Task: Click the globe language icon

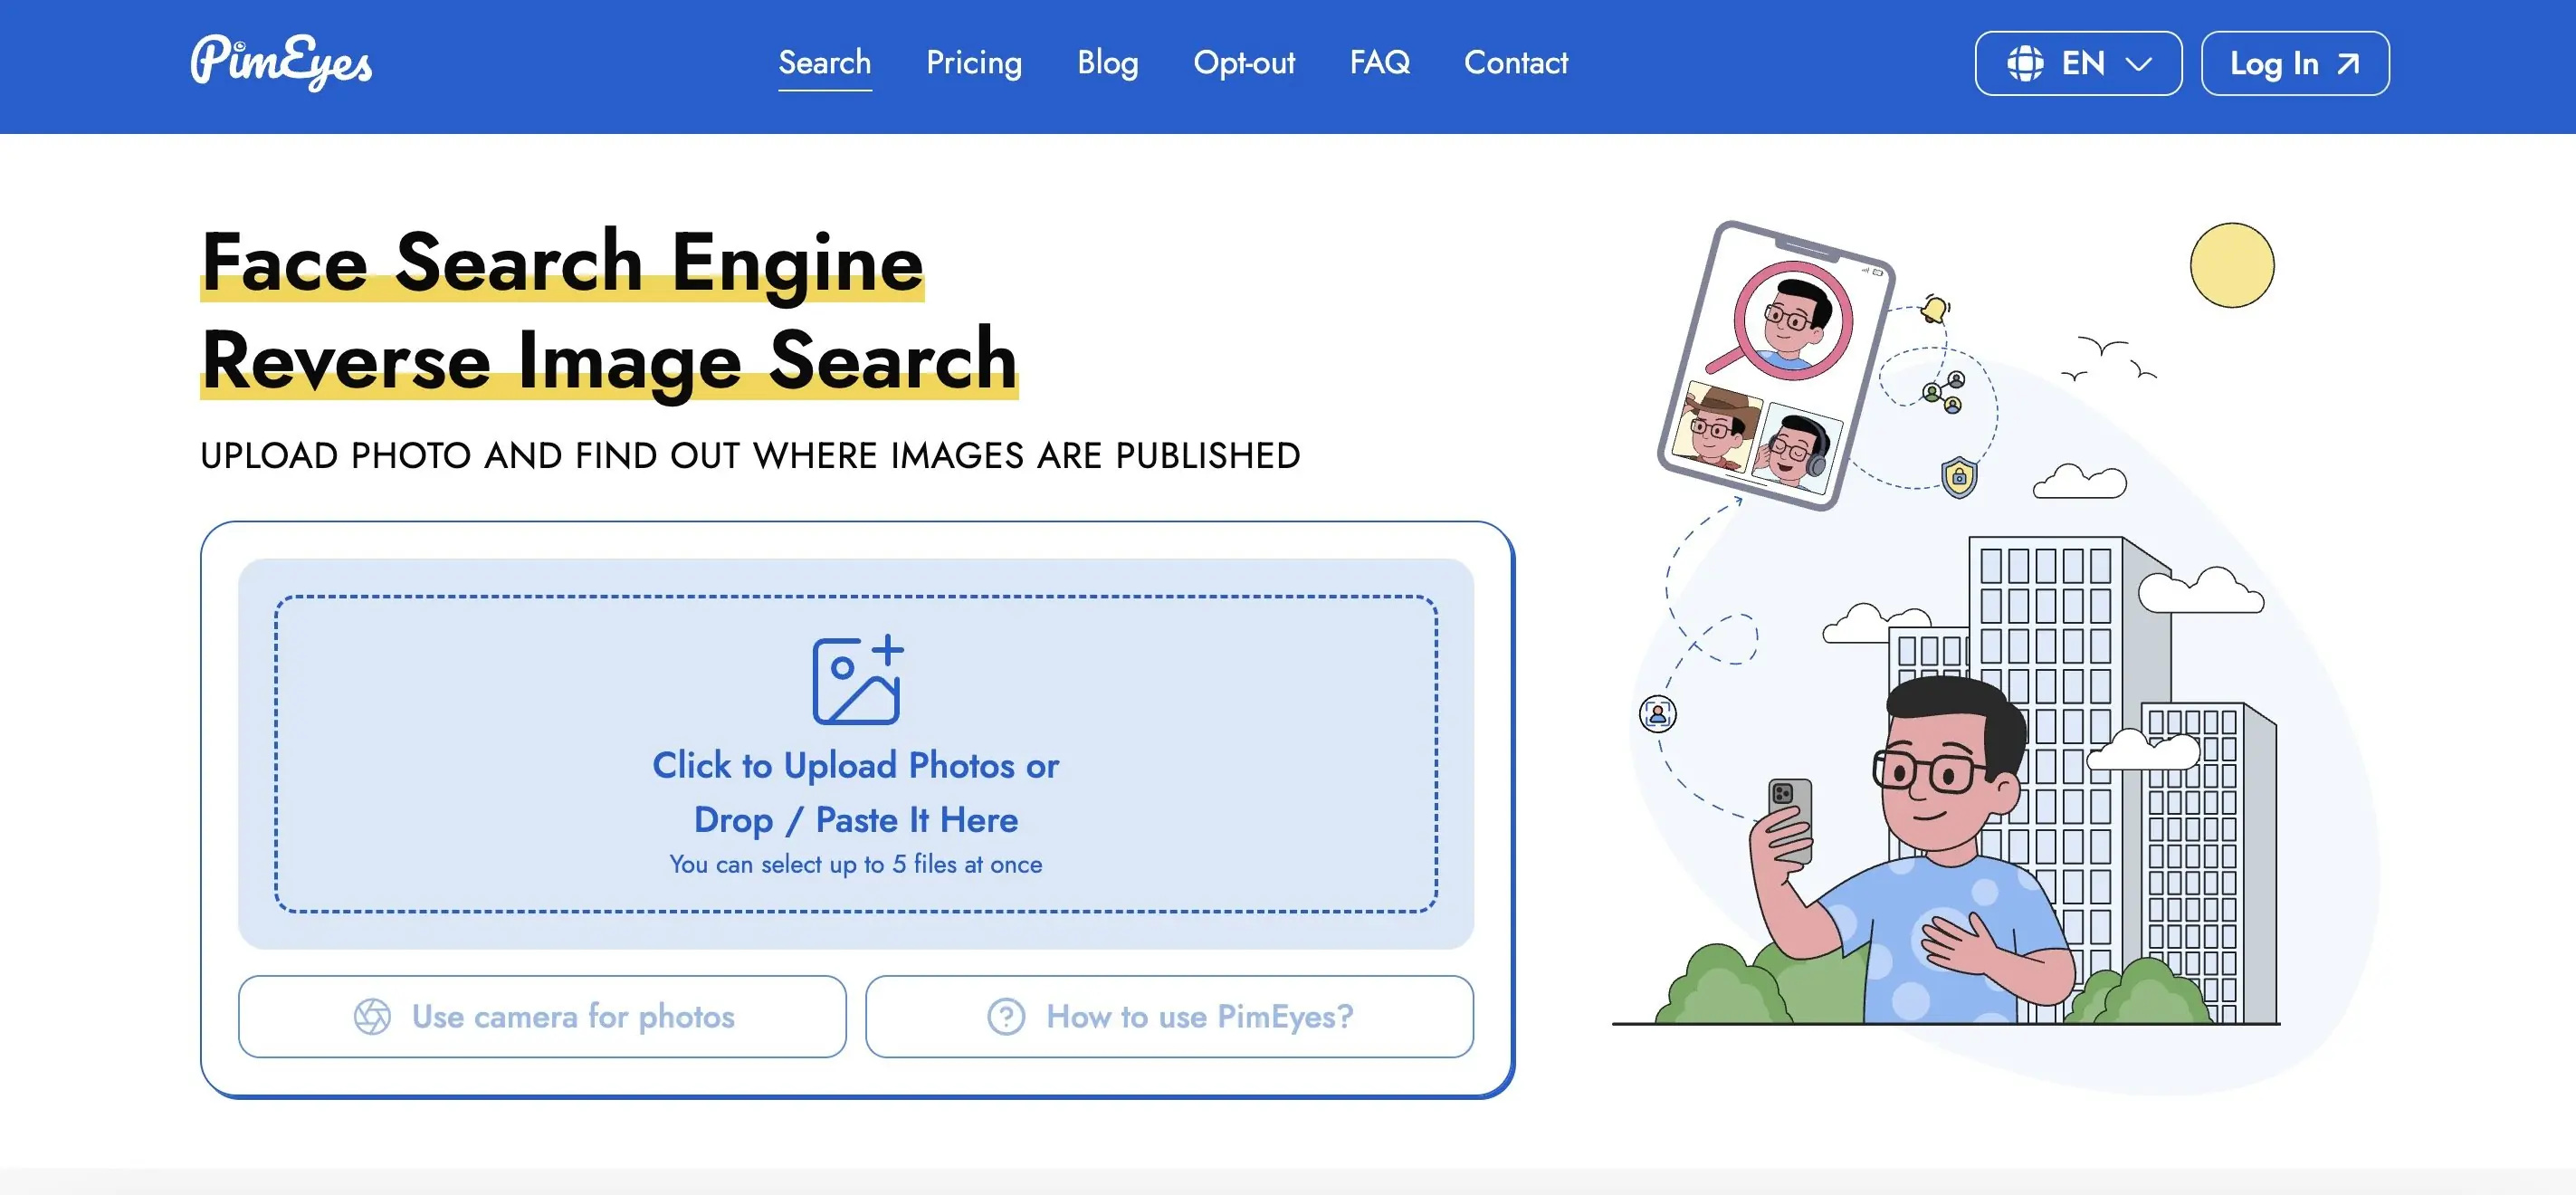Action: [x=2025, y=64]
